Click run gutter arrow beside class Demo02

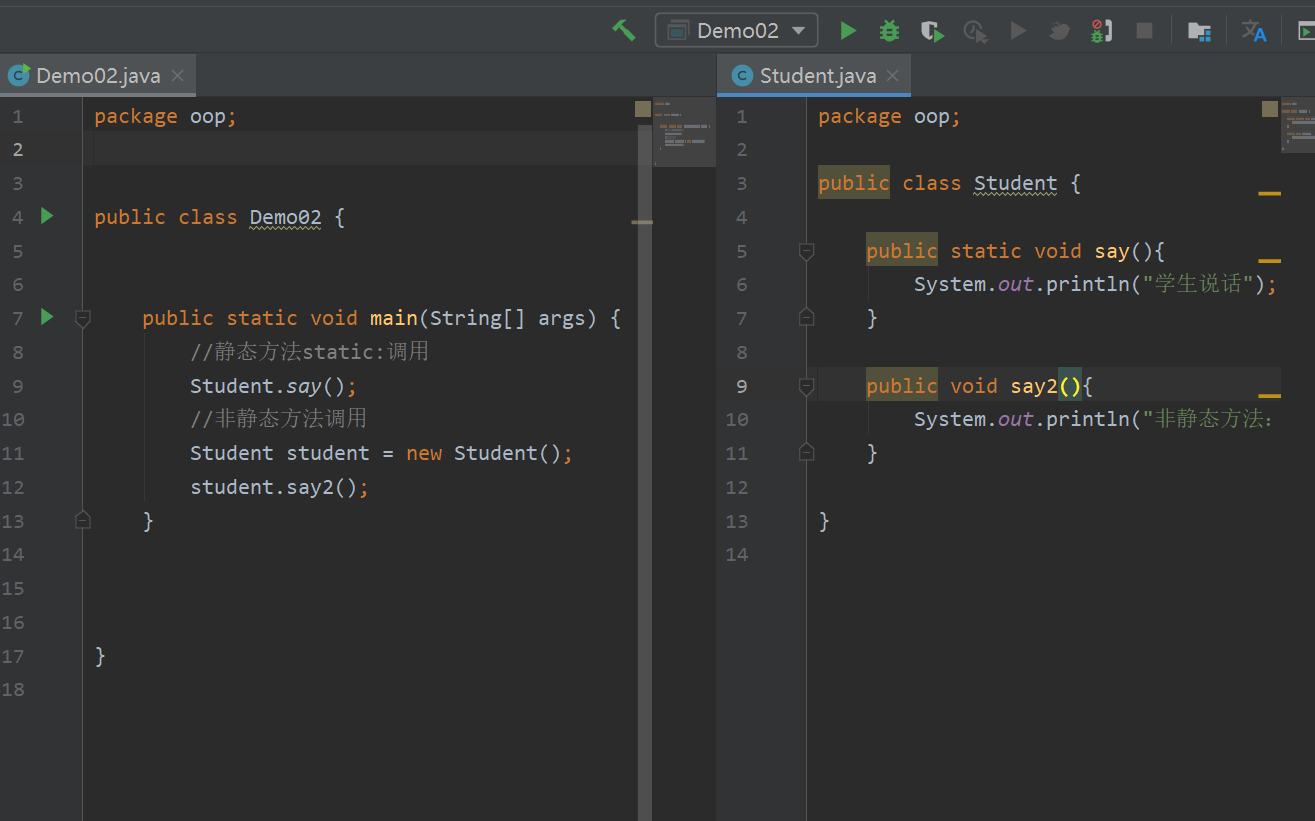point(46,215)
